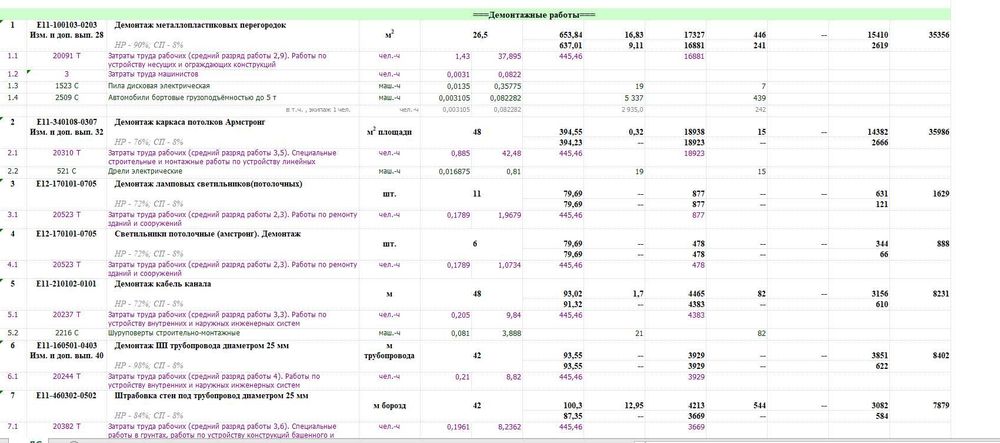Click "Светильники потолочные (амстронг). Демонтаж" item
Image resolution: width=1000 pixels, height=443 pixels.
(207, 234)
